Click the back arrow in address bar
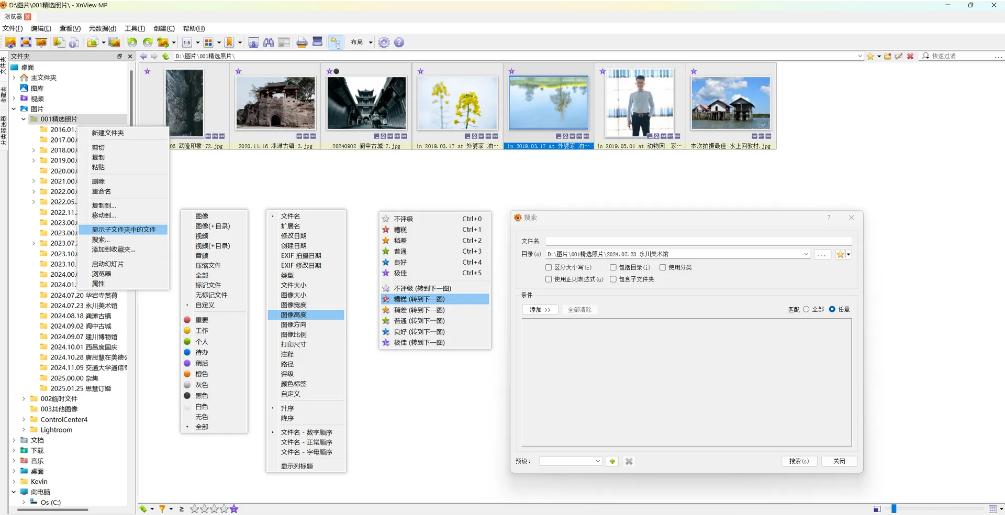 click(144, 56)
